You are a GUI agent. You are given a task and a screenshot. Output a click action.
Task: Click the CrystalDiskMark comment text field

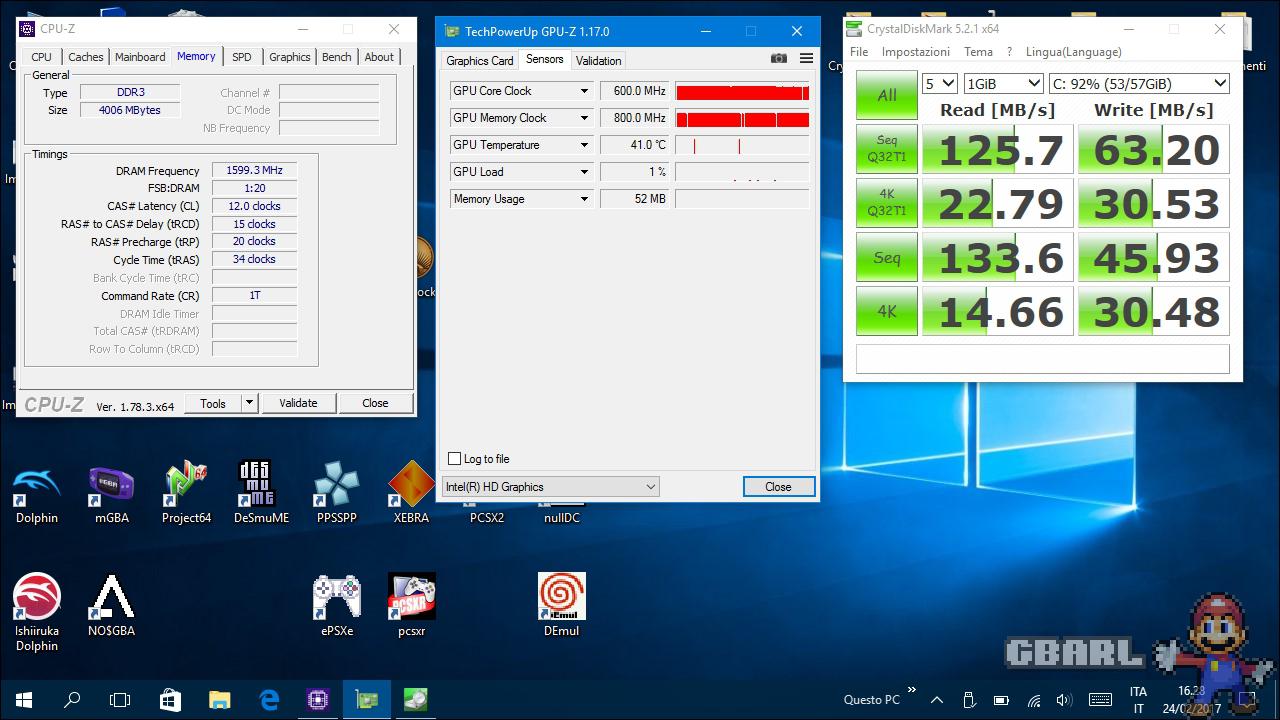pos(1042,359)
